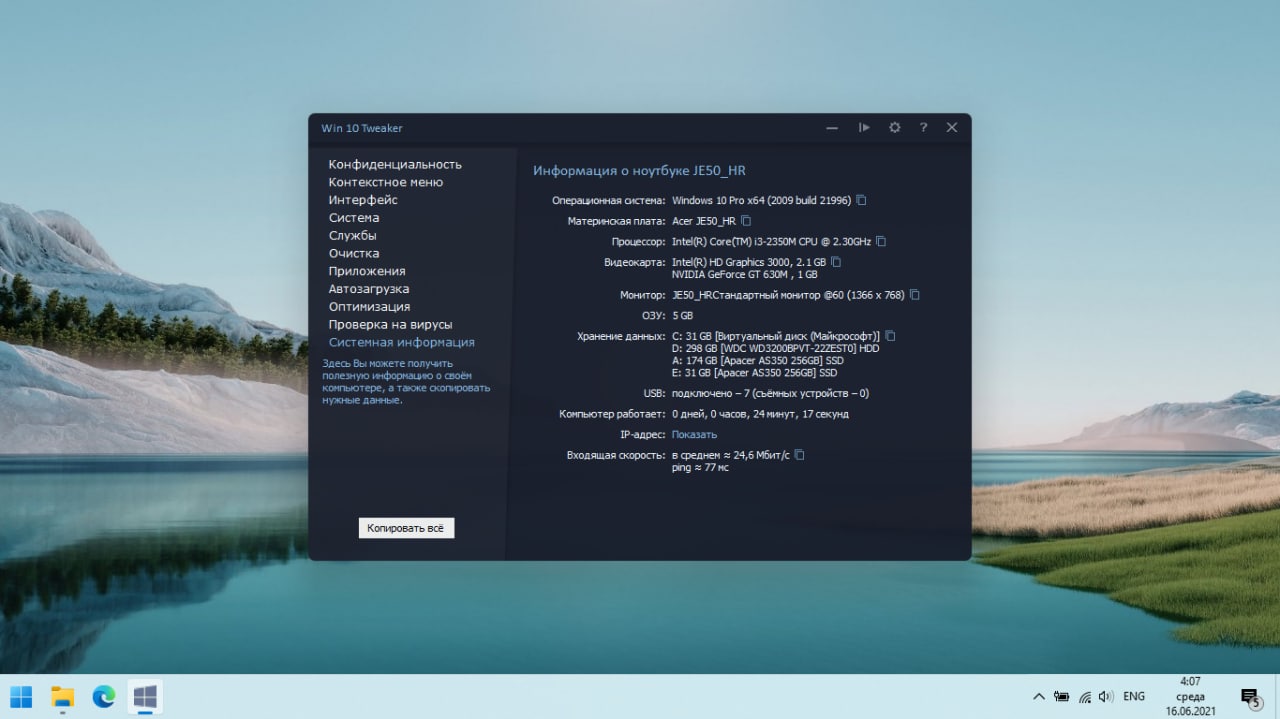
Task: Close the Win 10 Tweaker window
Action: [x=952, y=128]
